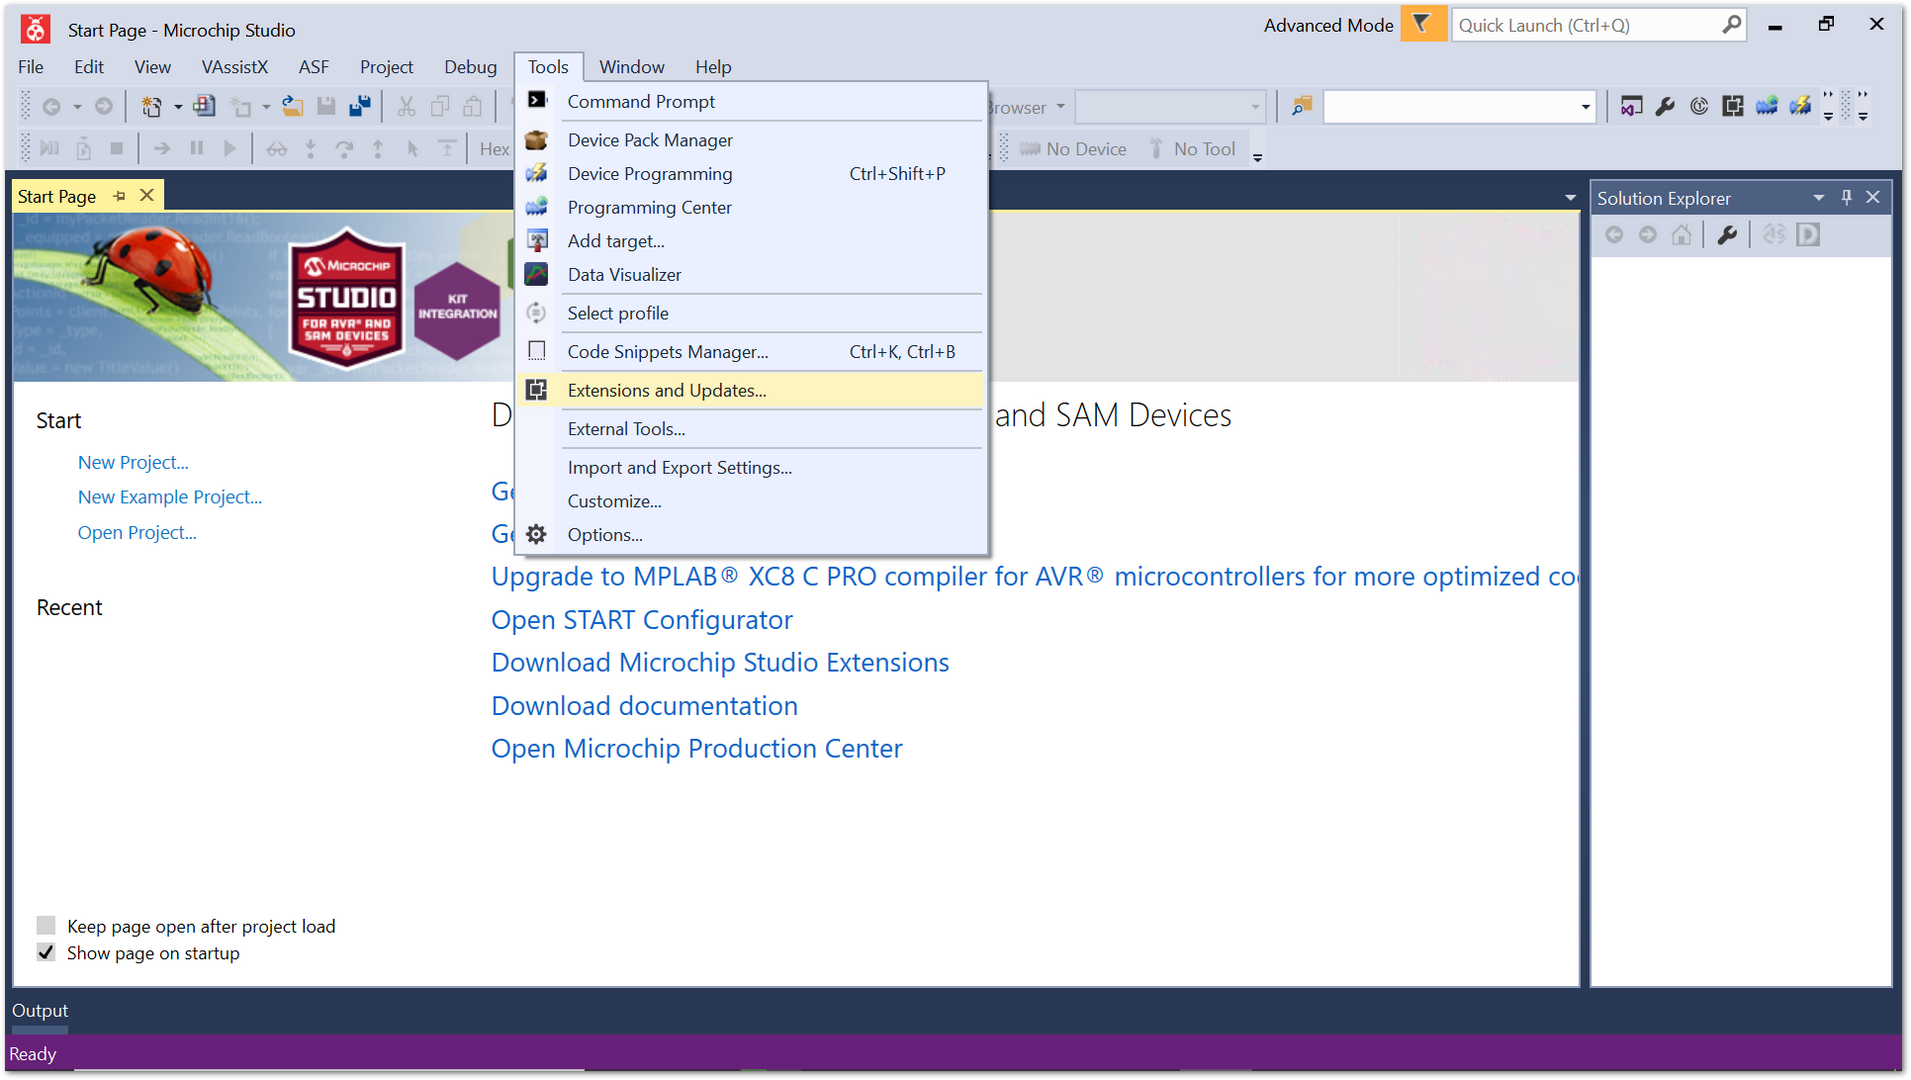This screenshot has height=1080, width=1911.
Task: Click the Programming Center icon in top-right toolbar
Action: point(1767,106)
